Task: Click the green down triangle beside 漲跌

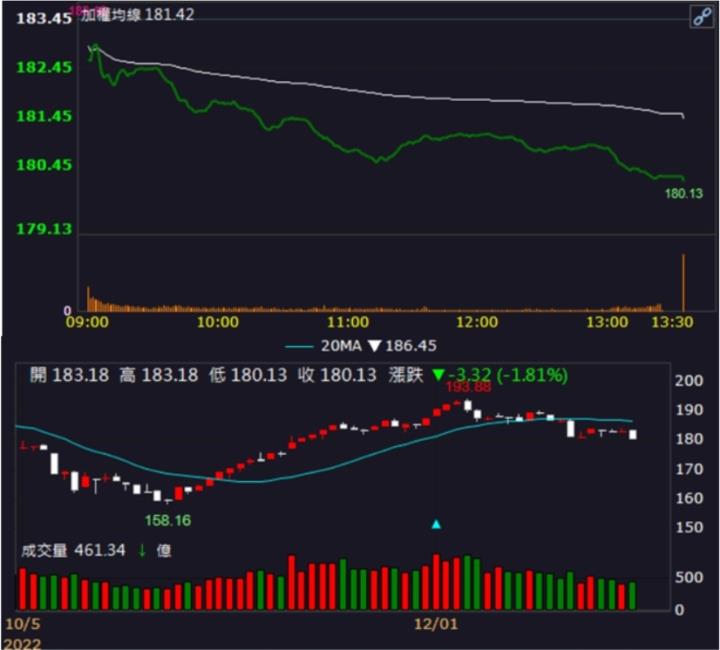Action: tap(438, 375)
